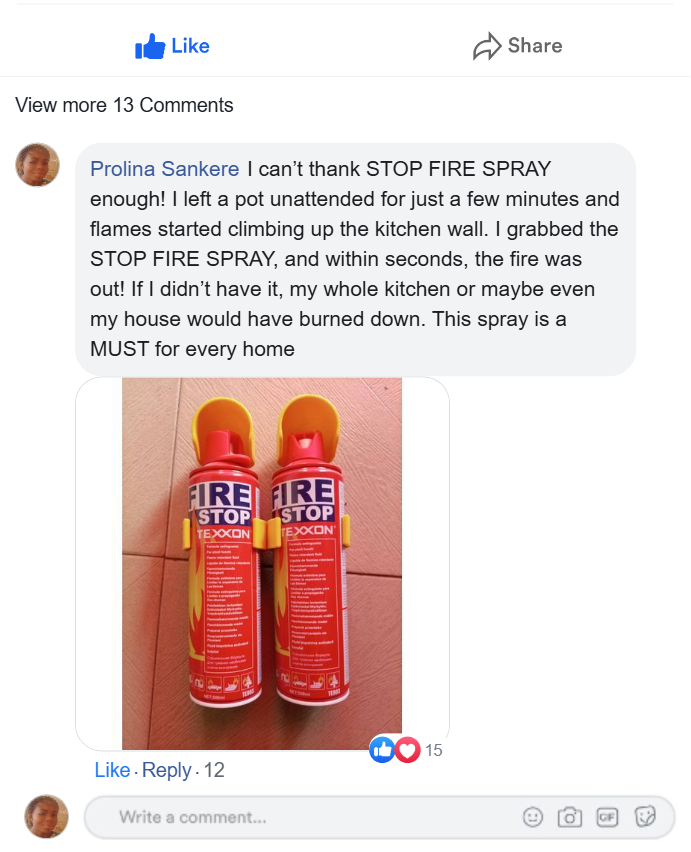Click the red heart reaction badge
The image size is (691, 852).
407,750
